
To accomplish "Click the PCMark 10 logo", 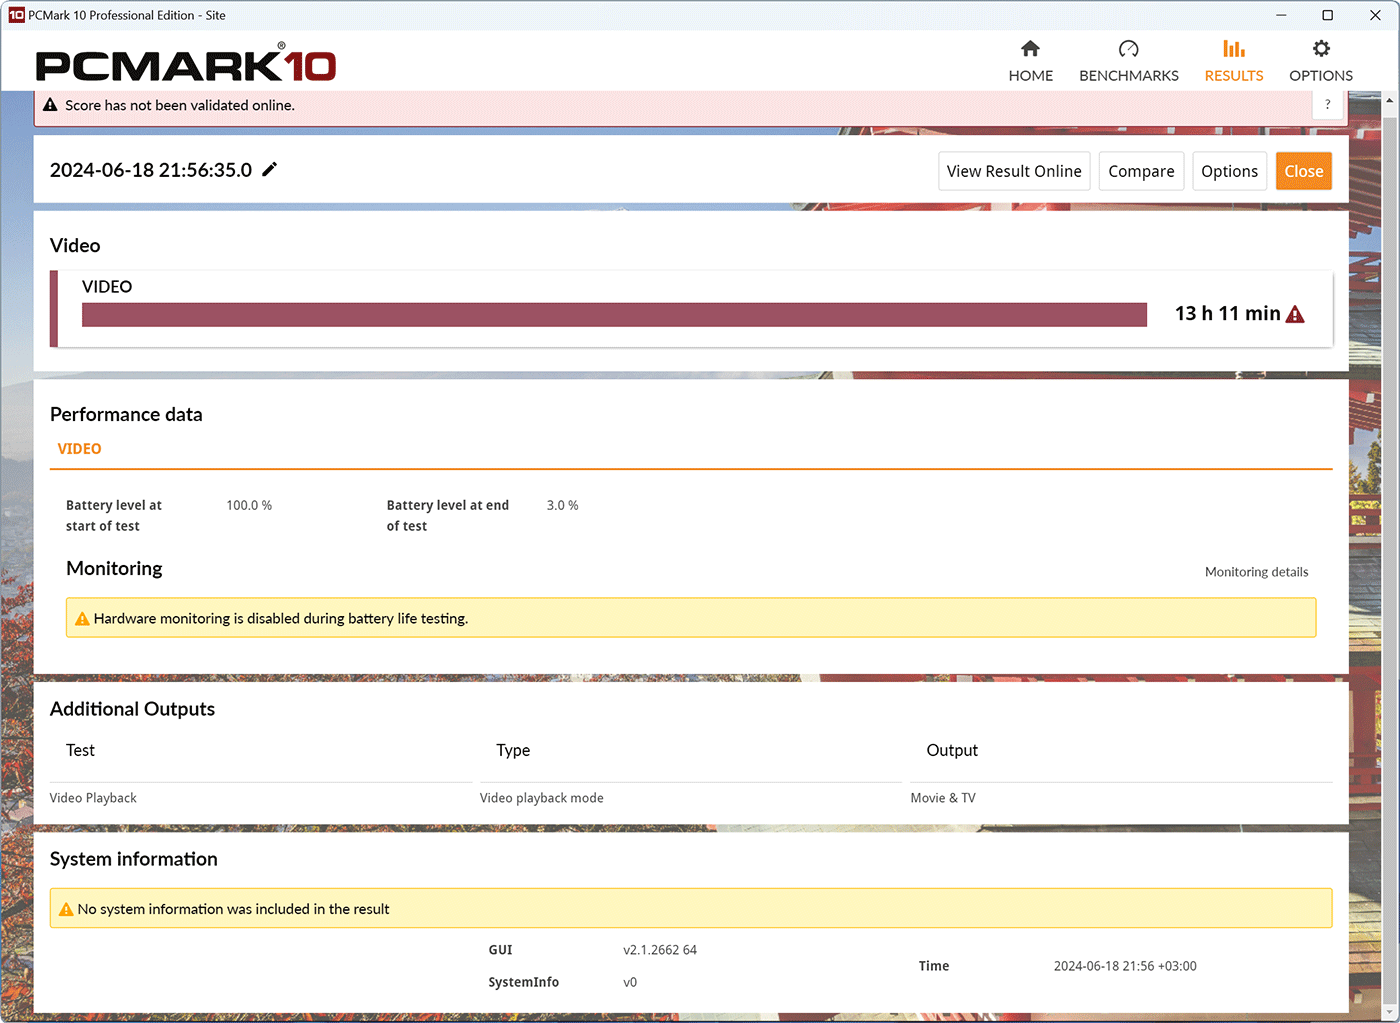I will (186, 65).
